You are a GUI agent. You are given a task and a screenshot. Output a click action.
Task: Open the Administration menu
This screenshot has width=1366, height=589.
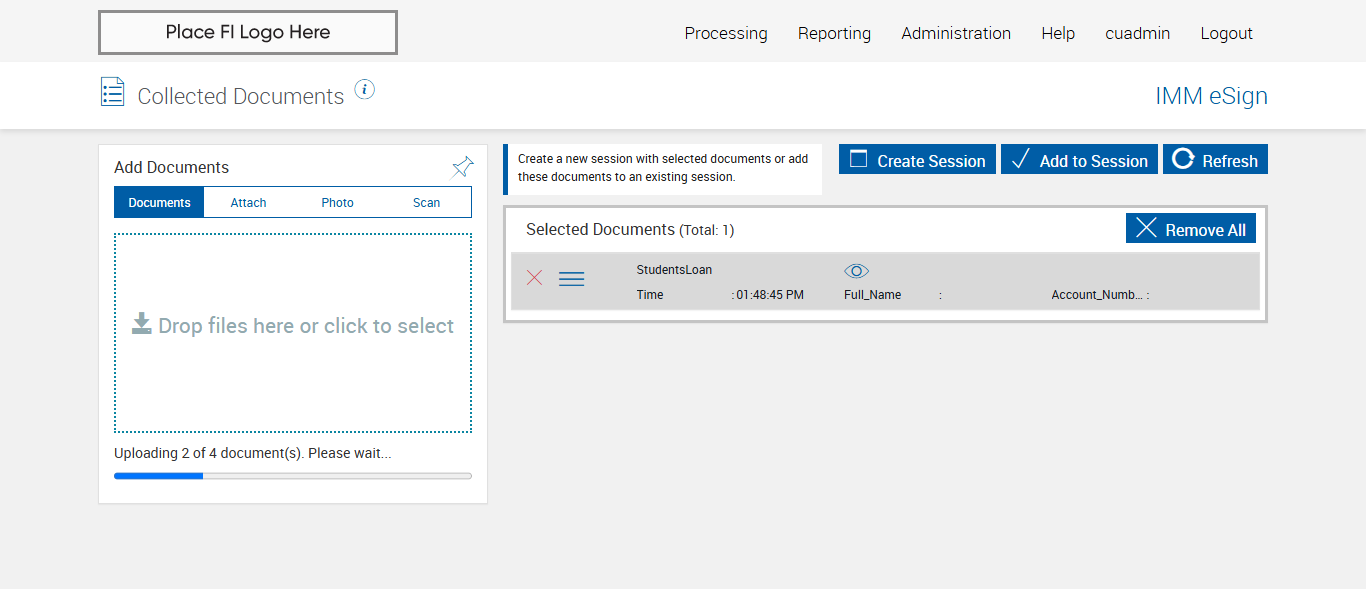[x=956, y=33]
